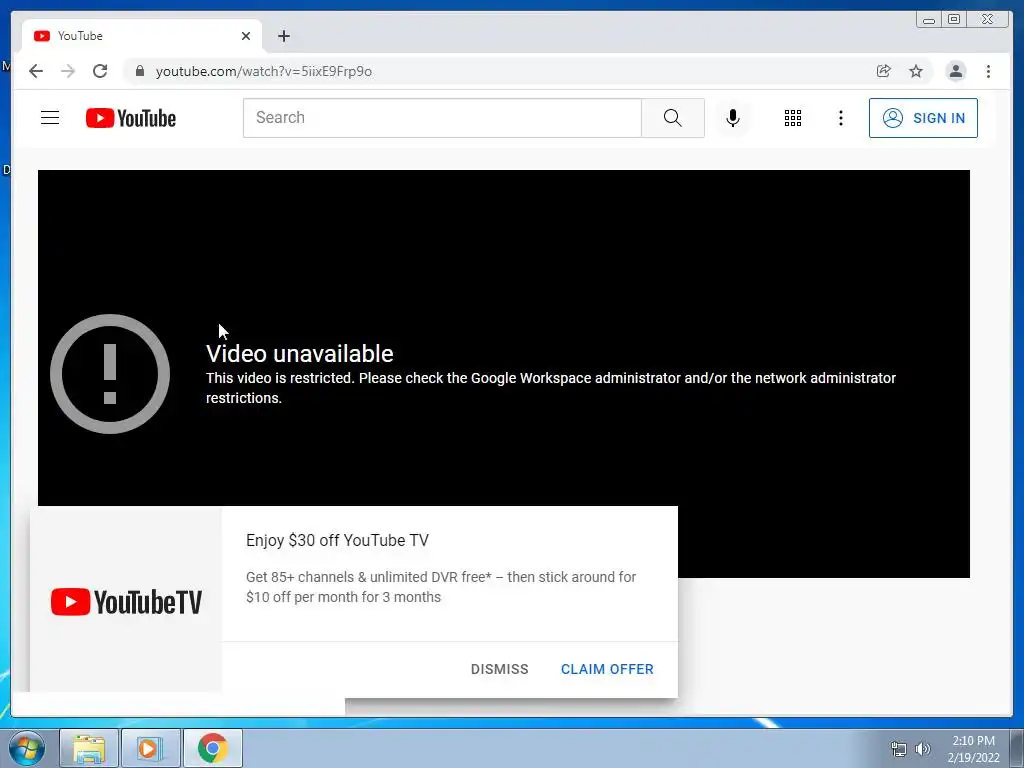Image resolution: width=1024 pixels, height=768 pixels.
Task: Close the YouTube tab
Action: click(x=246, y=36)
